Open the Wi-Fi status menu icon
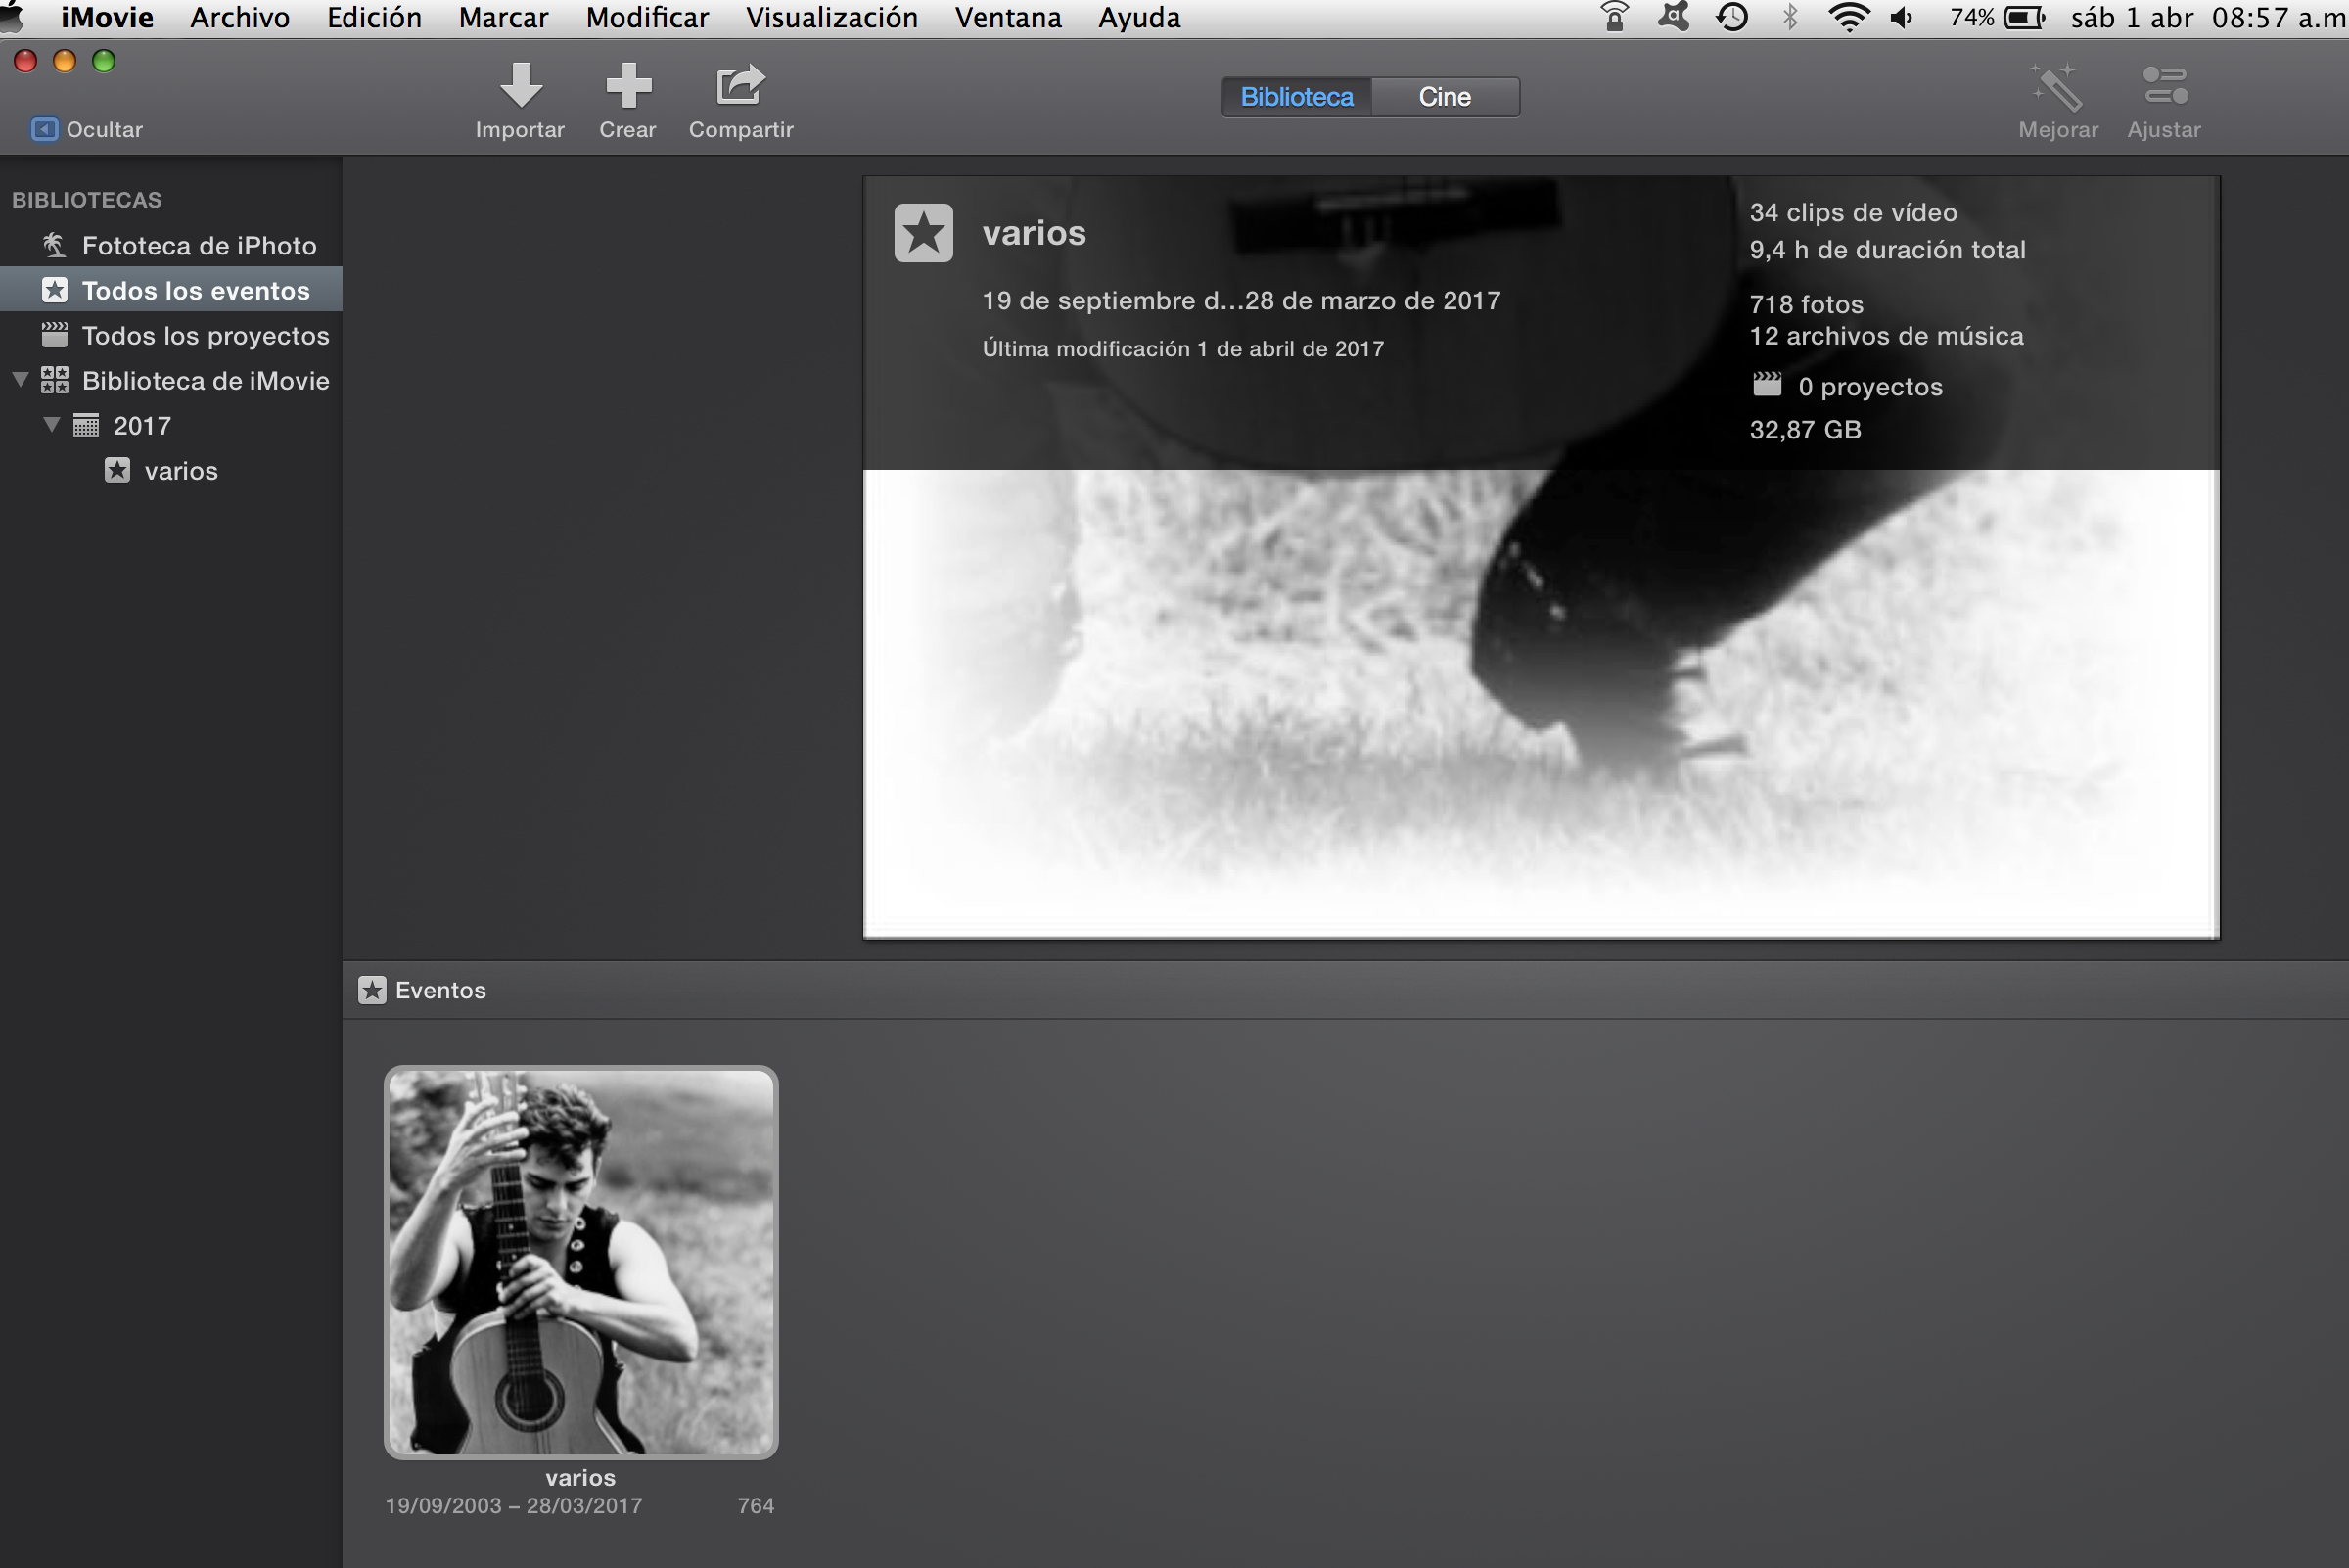The image size is (2349, 1568). coord(1848,18)
